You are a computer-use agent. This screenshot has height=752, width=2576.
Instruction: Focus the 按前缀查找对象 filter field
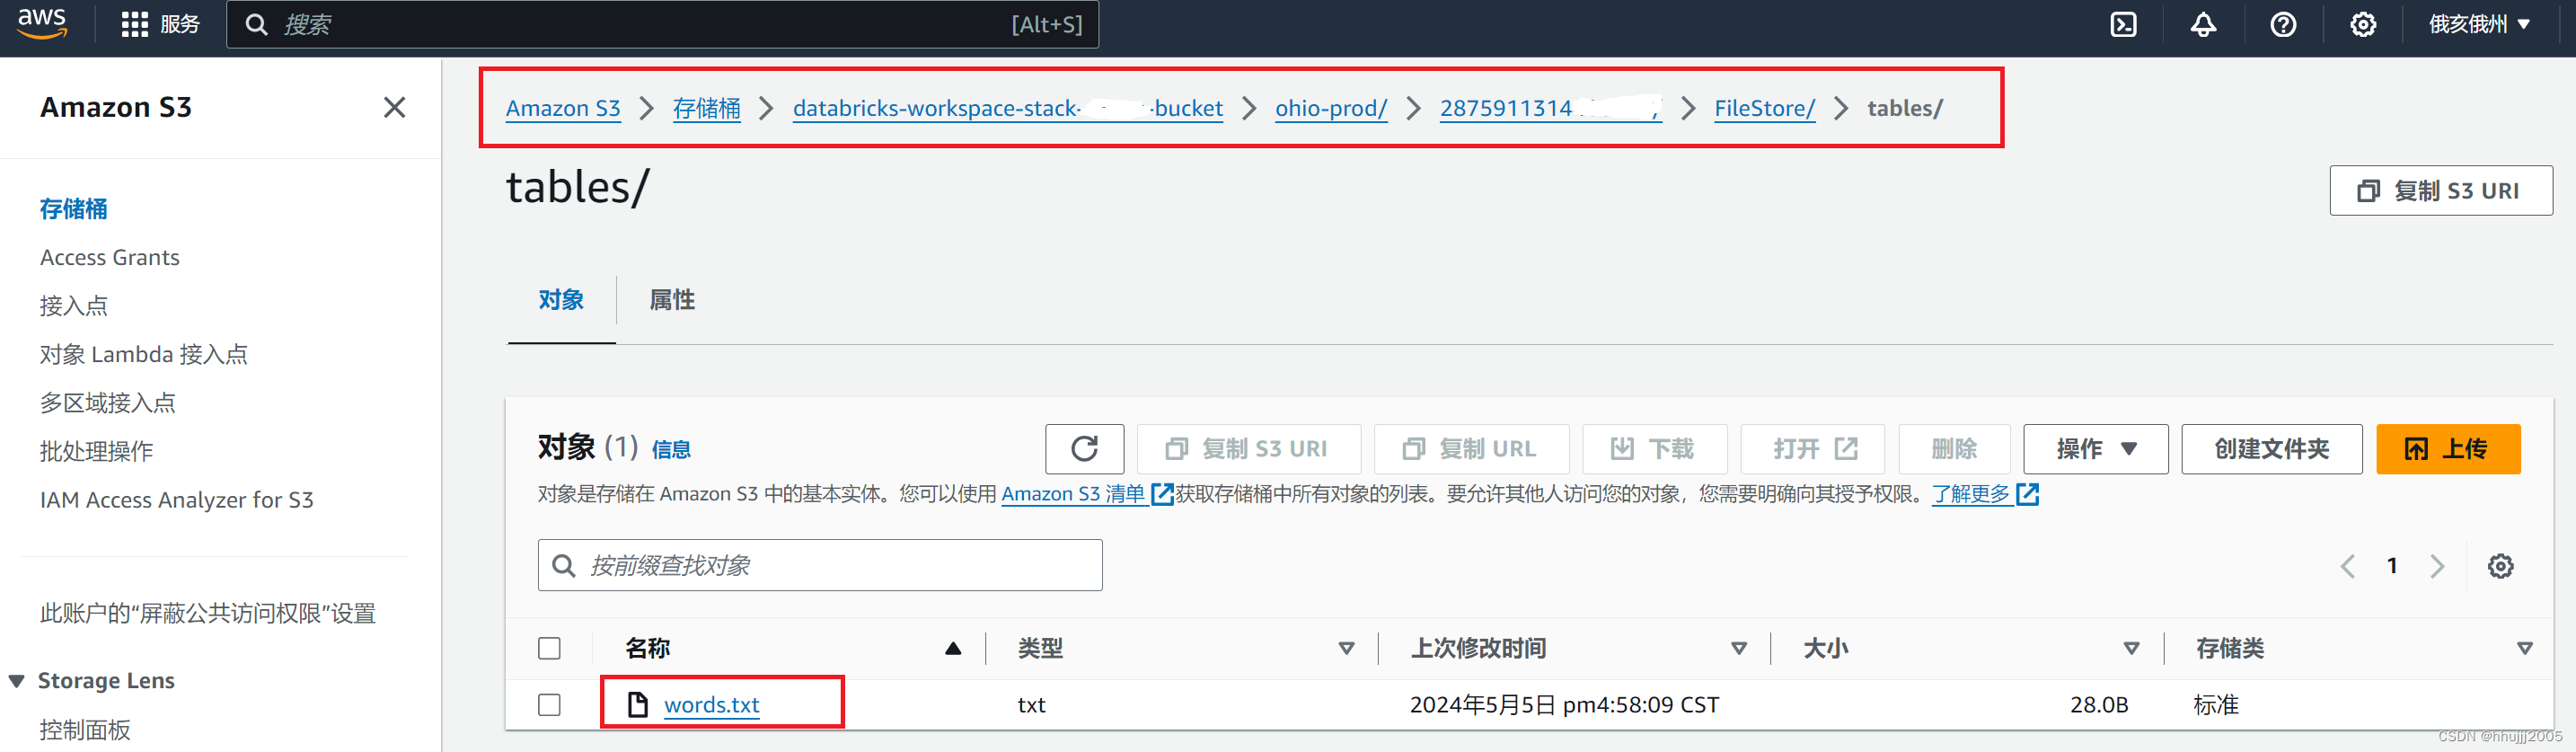pos(820,566)
